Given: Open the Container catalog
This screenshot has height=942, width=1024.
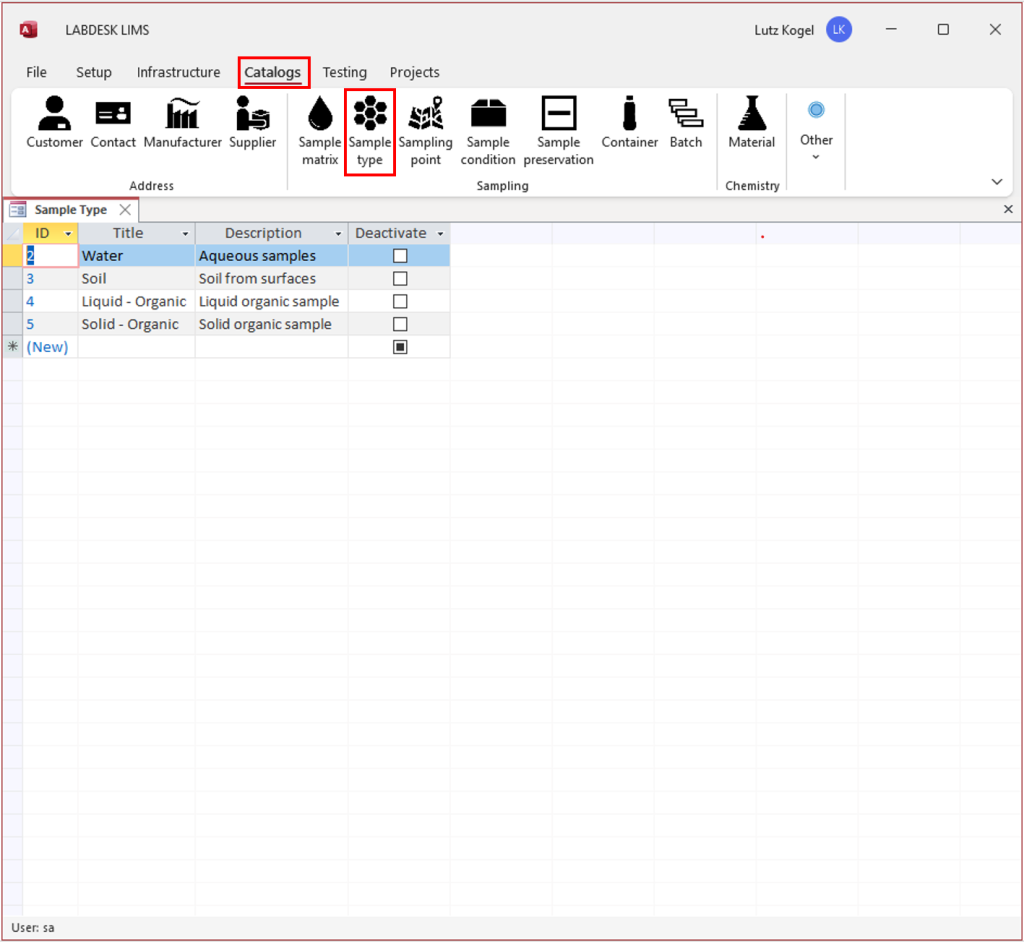Looking at the screenshot, I should (629, 122).
